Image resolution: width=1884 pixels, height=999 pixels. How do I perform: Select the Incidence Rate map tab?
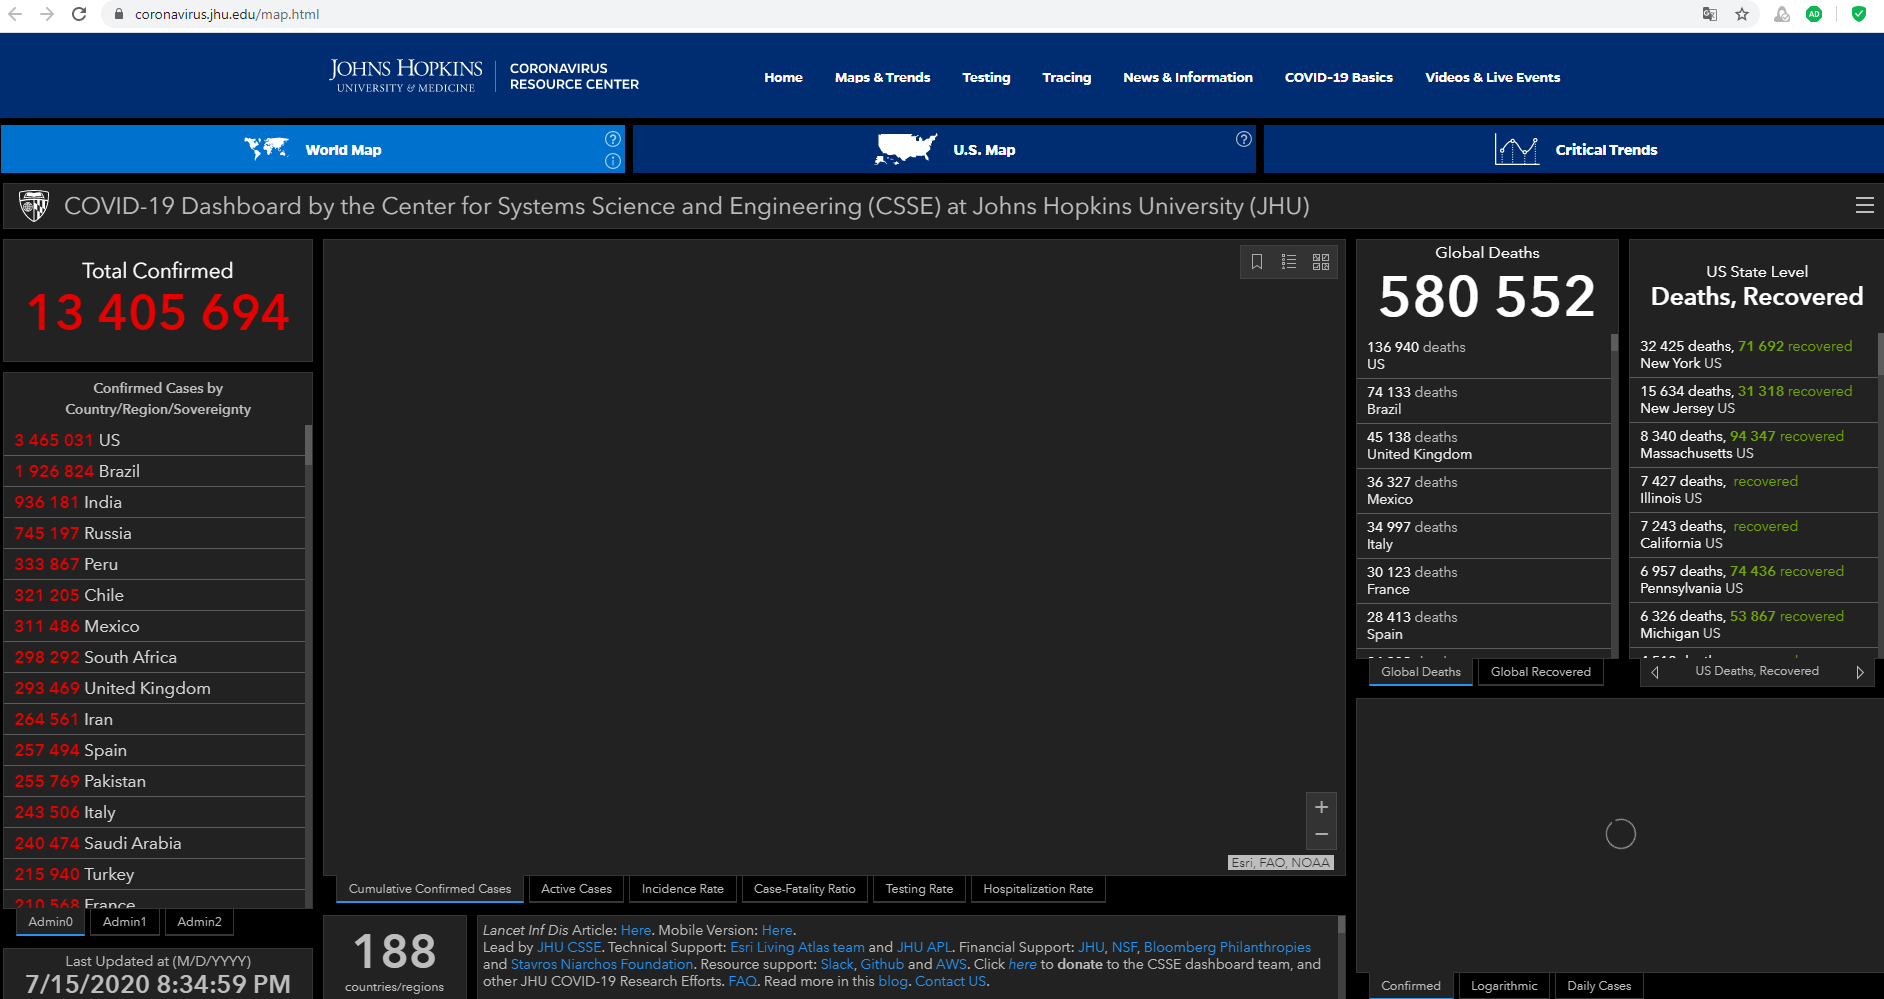[682, 889]
